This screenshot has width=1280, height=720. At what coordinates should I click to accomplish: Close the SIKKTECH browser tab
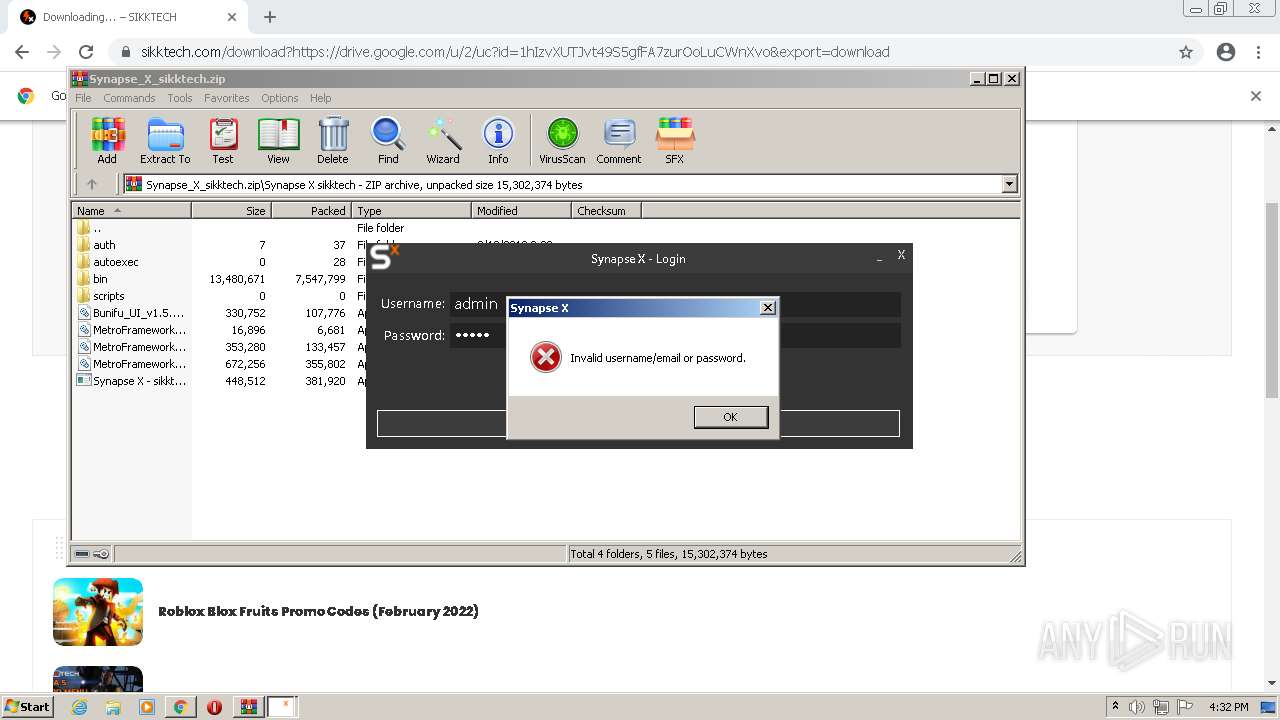click(232, 17)
